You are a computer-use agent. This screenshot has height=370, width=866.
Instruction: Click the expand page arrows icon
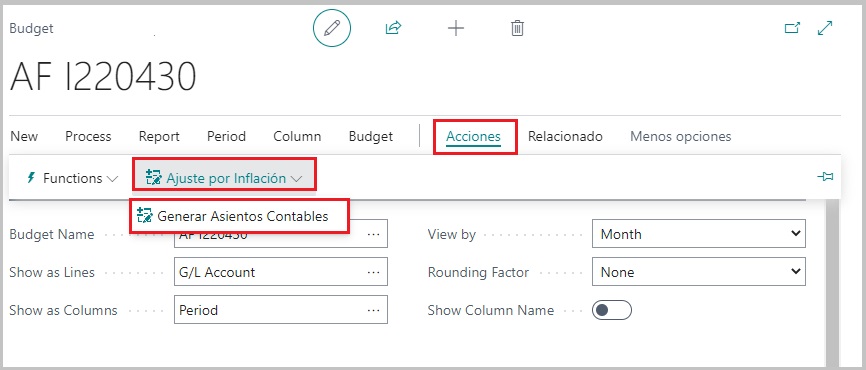pyautogui.click(x=825, y=28)
